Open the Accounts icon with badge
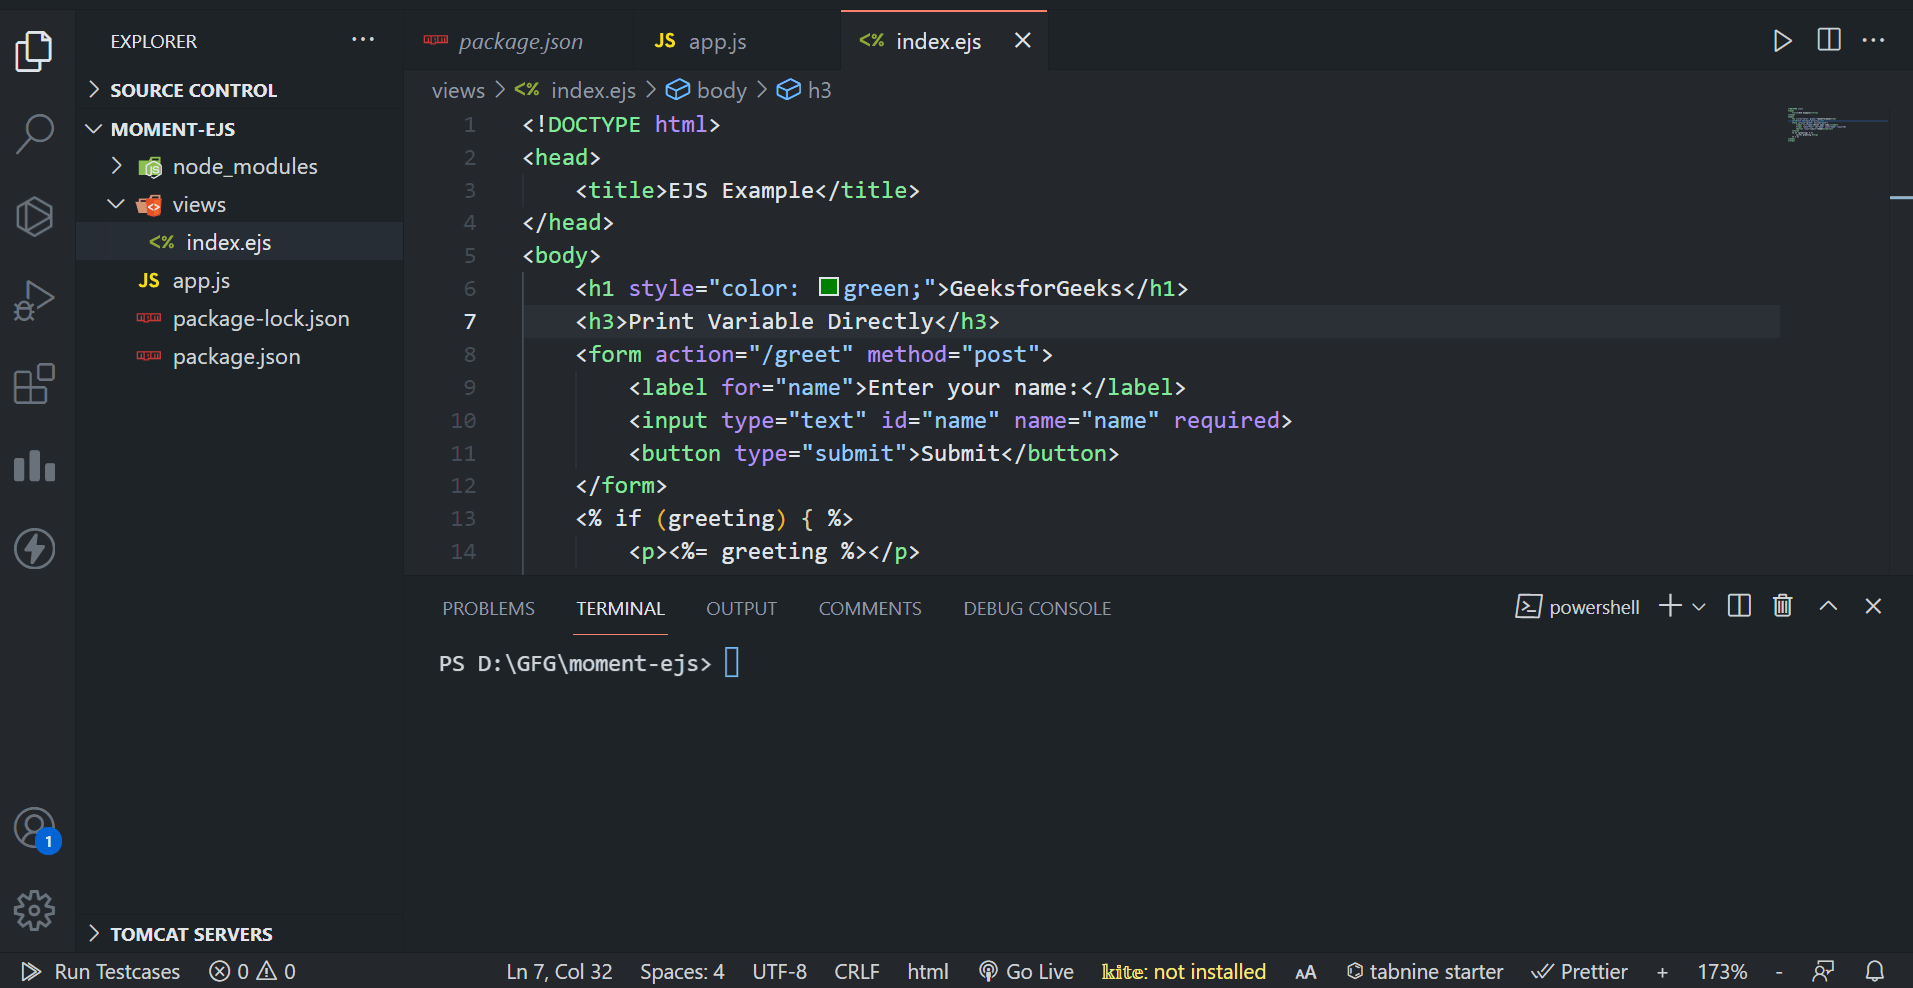This screenshot has height=988, width=1913. 35,829
